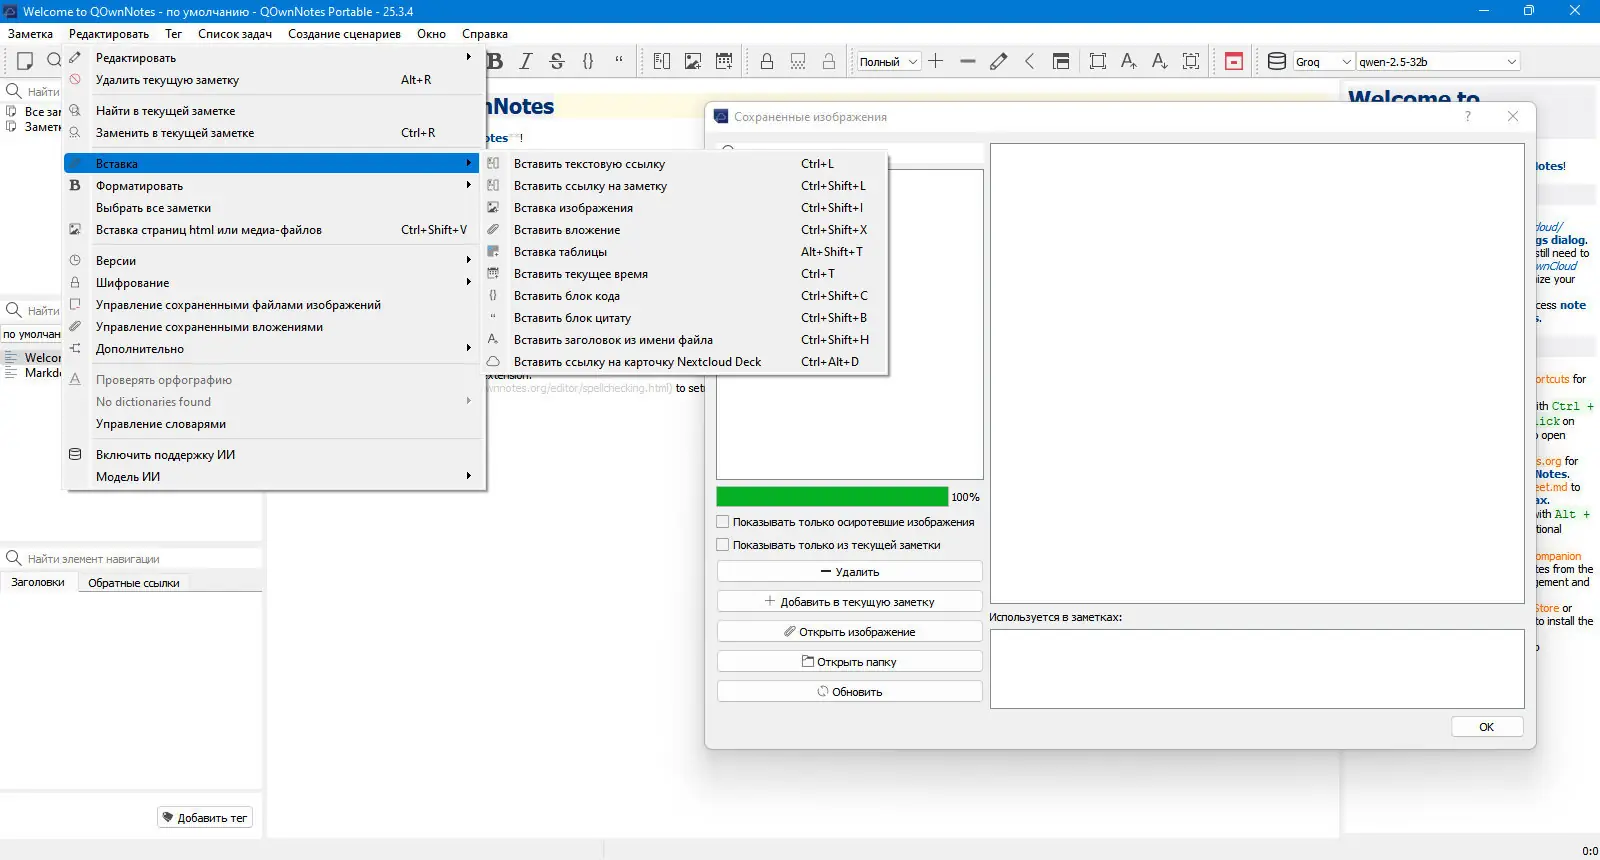The height and width of the screenshot is (860, 1600).
Task: Choose 'Удалить текущую заметку' menu item
Action: 274,80
